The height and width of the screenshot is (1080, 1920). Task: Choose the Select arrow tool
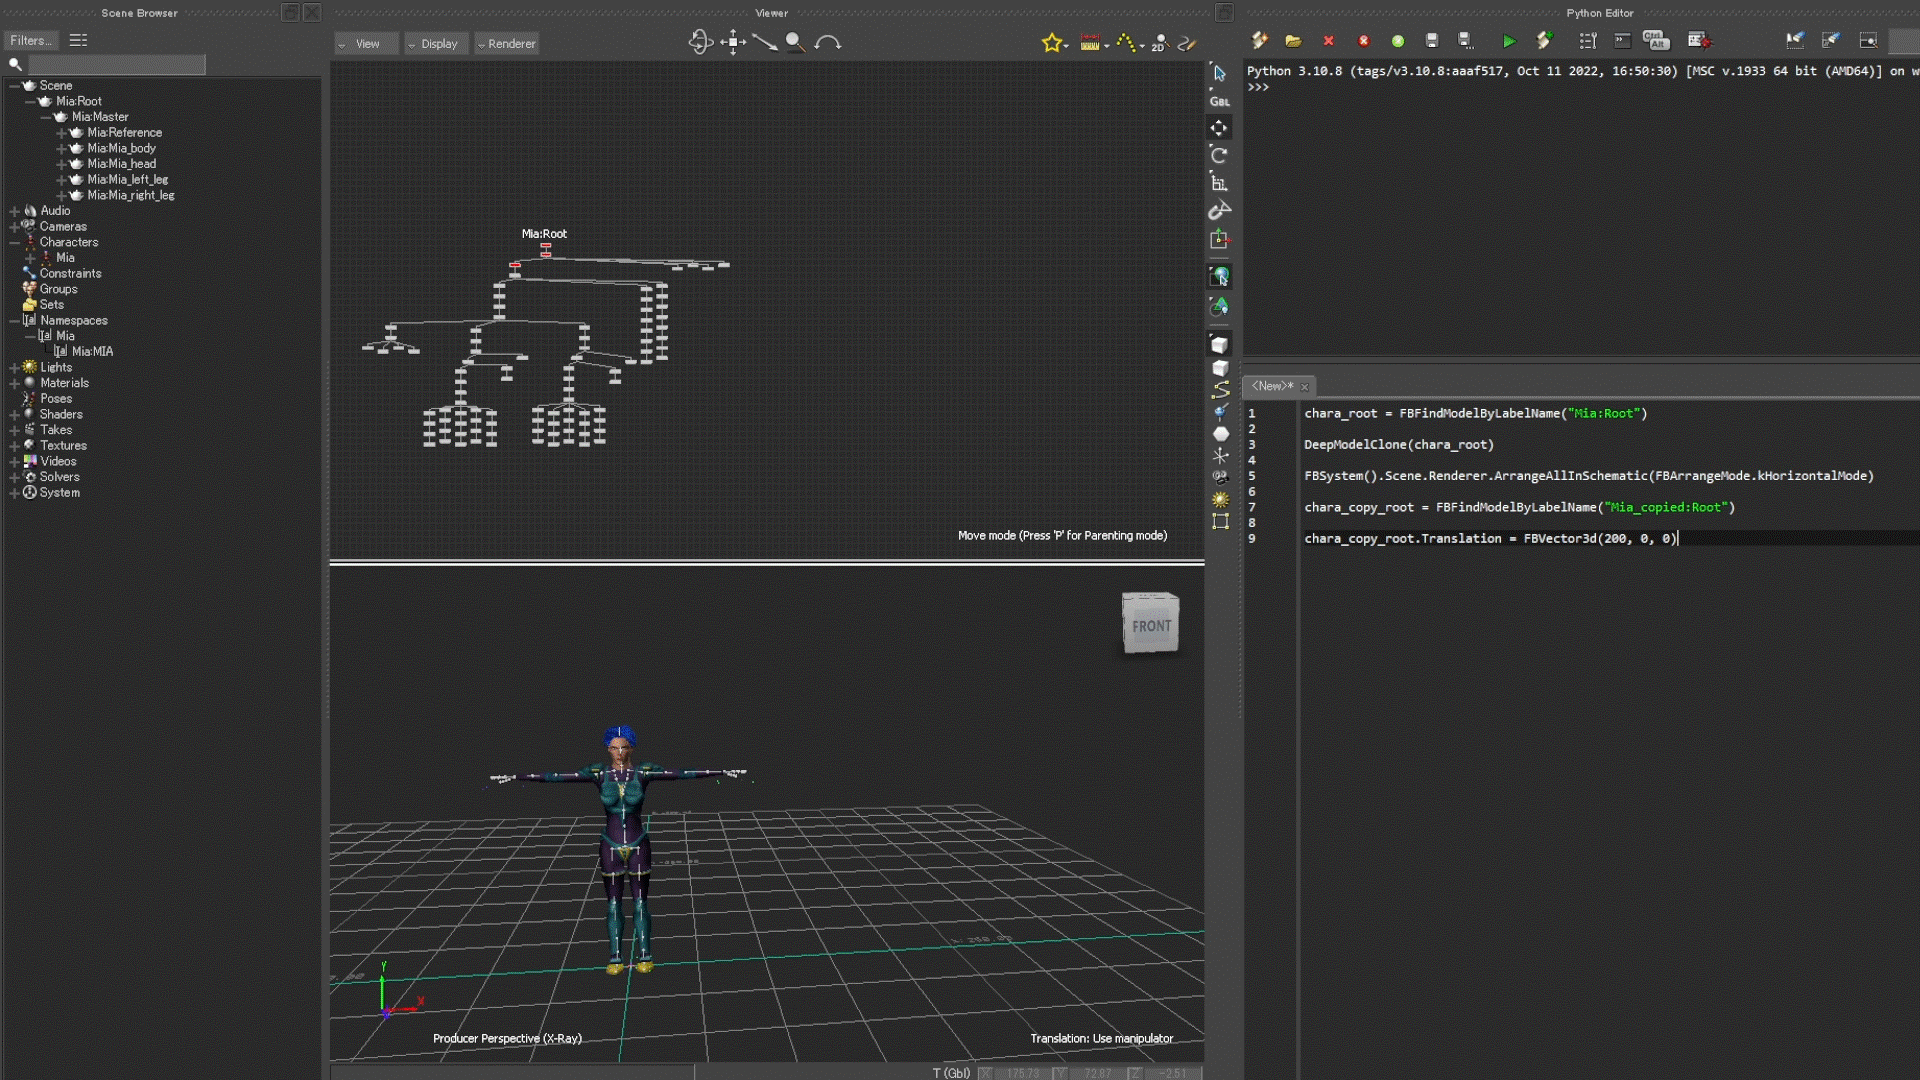(x=1220, y=73)
